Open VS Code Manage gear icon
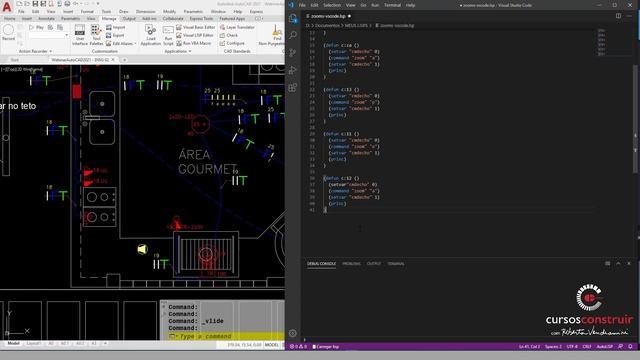The image size is (640, 360). click(x=293, y=333)
